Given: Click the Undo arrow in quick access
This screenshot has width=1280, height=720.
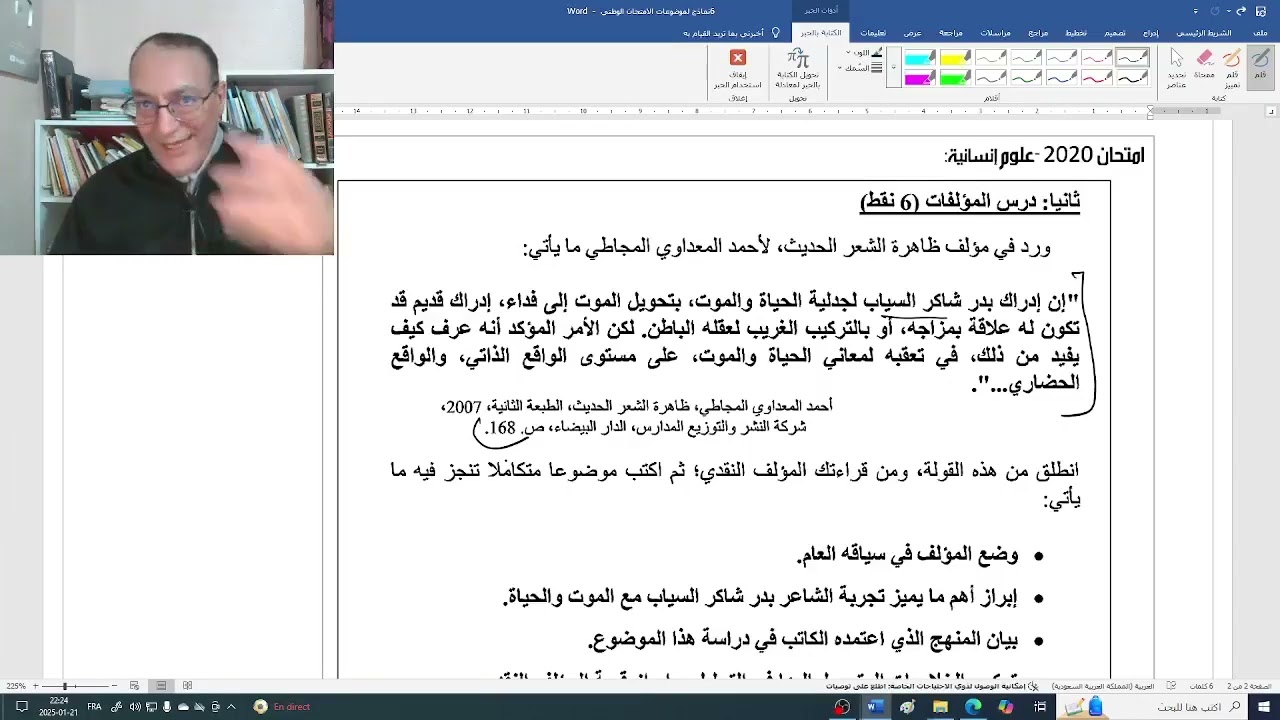Looking at the screenshot, I should tap(1241, 11).
